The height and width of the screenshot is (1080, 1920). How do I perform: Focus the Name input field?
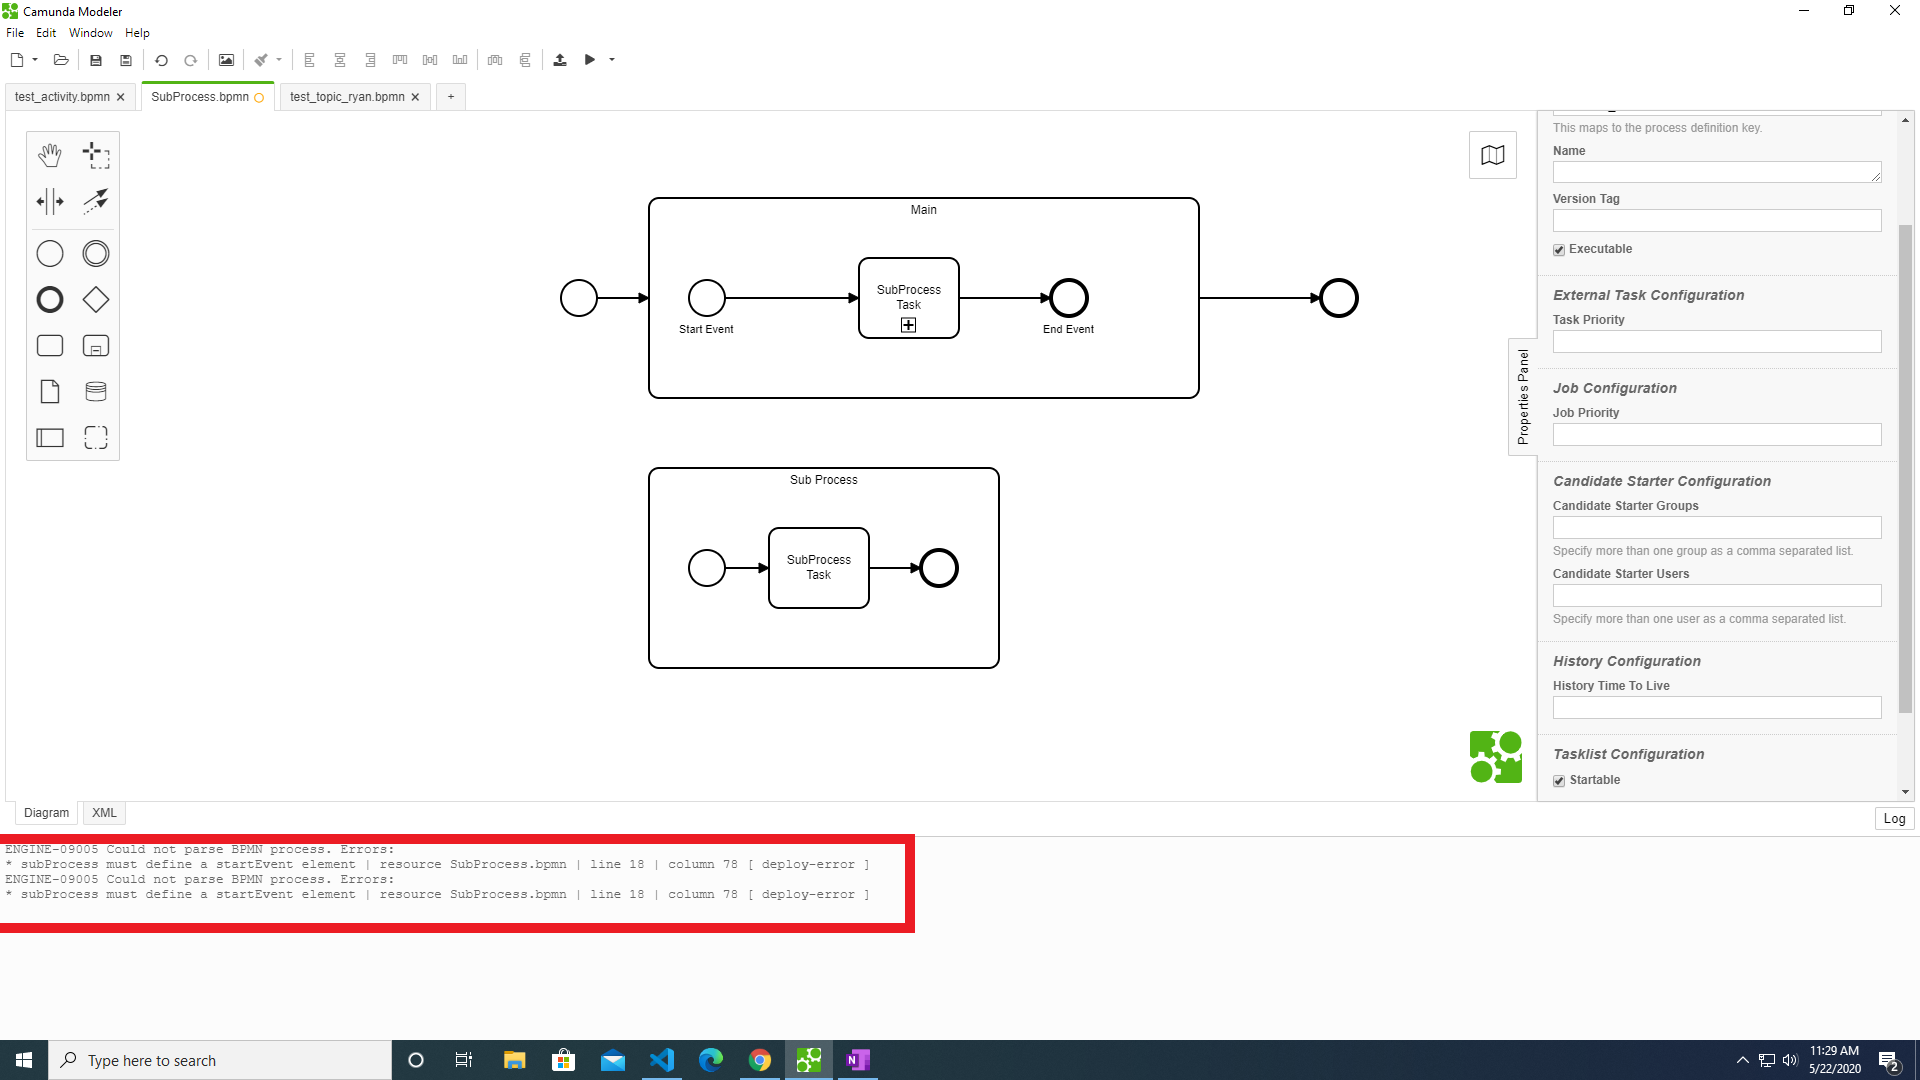[x=1717, y=173]
